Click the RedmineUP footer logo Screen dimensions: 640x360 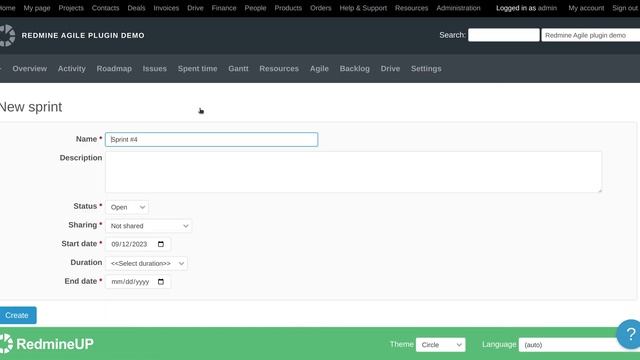tap(47, 344)
